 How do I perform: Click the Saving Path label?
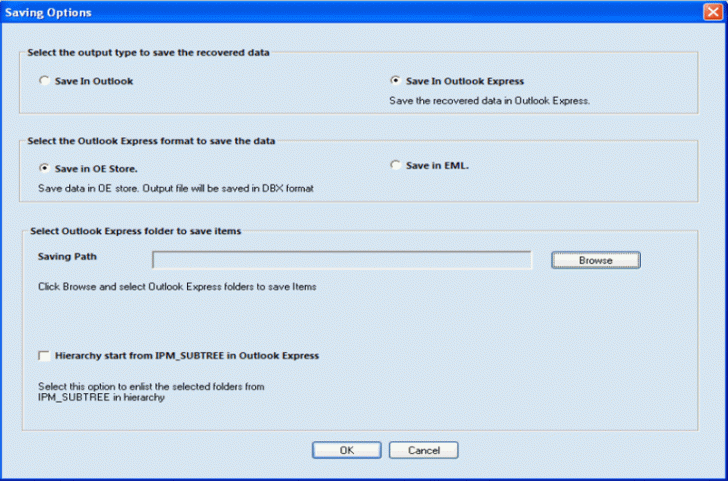(67, 257)
